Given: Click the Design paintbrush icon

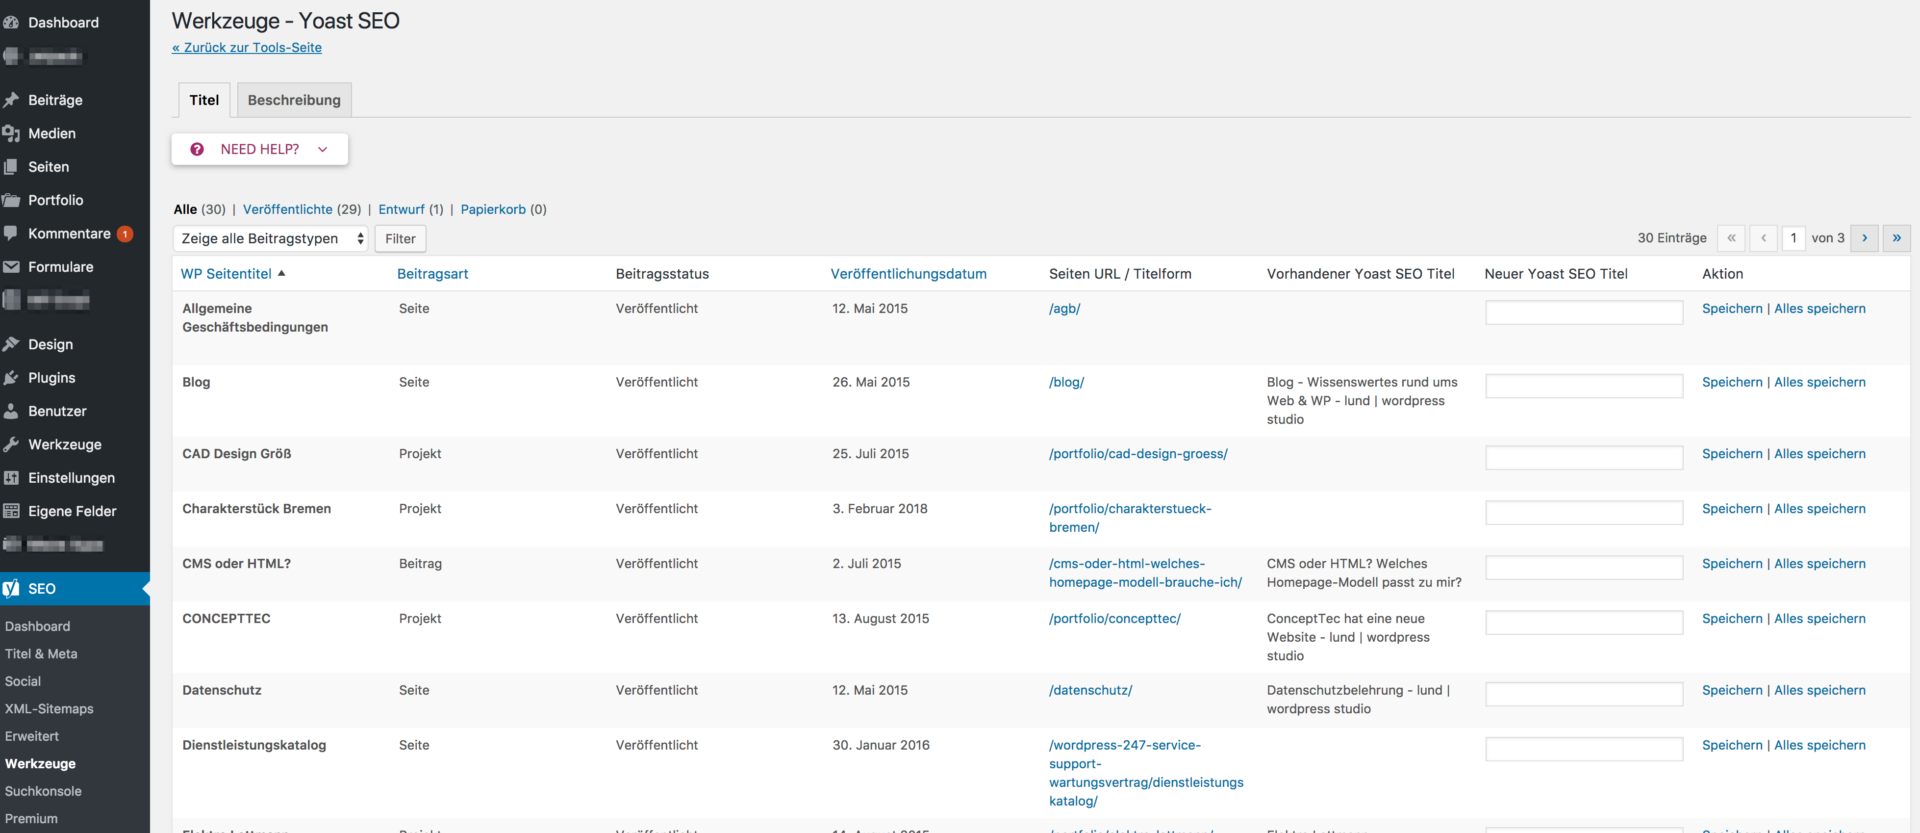Looking at the screenshot, I should tap(11, 344).
